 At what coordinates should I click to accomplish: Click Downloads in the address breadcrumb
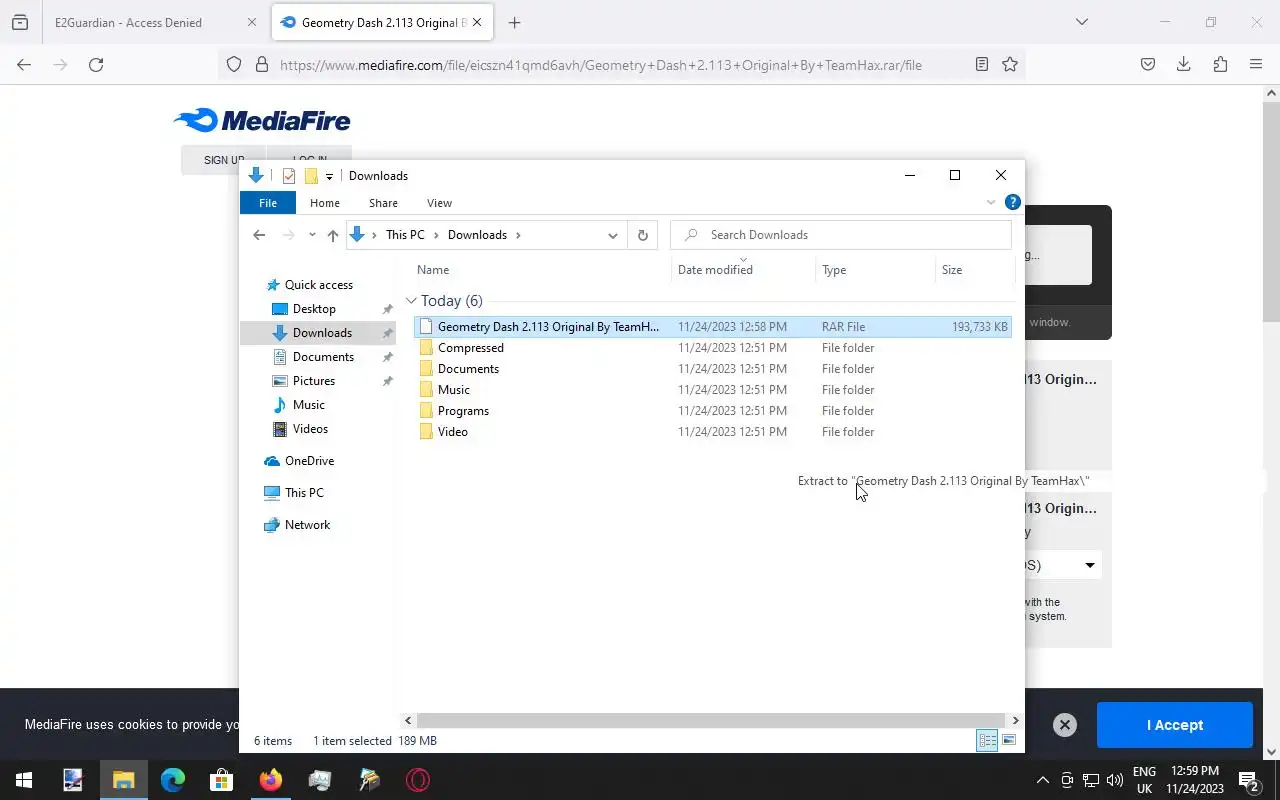[477, 235]
